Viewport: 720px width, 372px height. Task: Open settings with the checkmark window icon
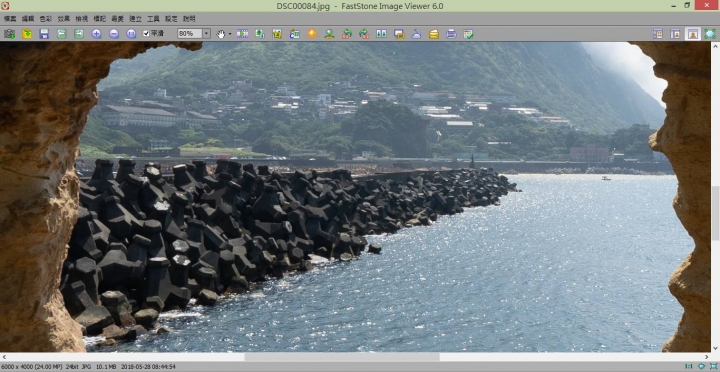(x=468, y=34)
